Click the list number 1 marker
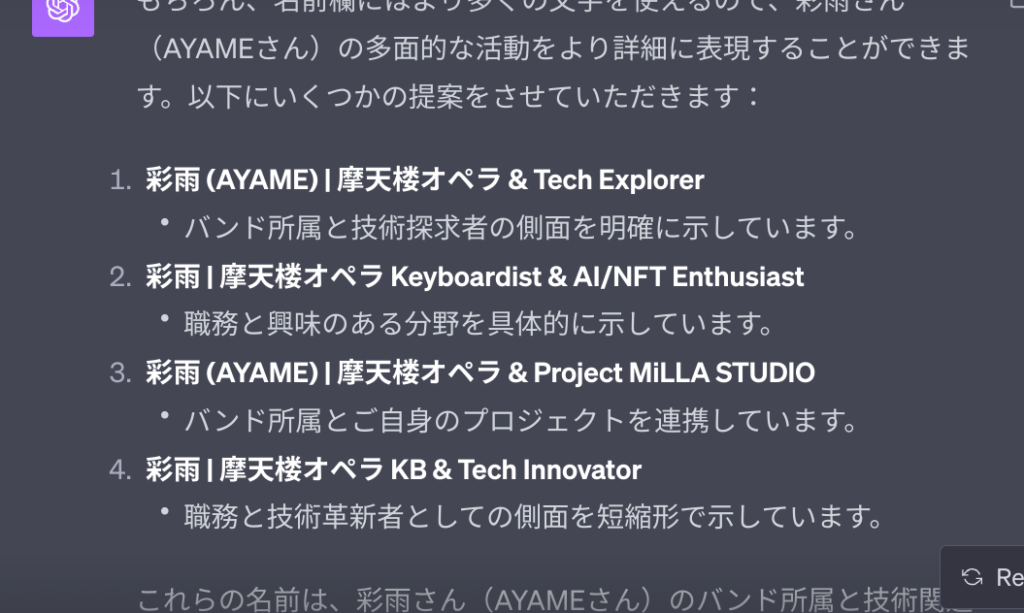 pos(120,180)
